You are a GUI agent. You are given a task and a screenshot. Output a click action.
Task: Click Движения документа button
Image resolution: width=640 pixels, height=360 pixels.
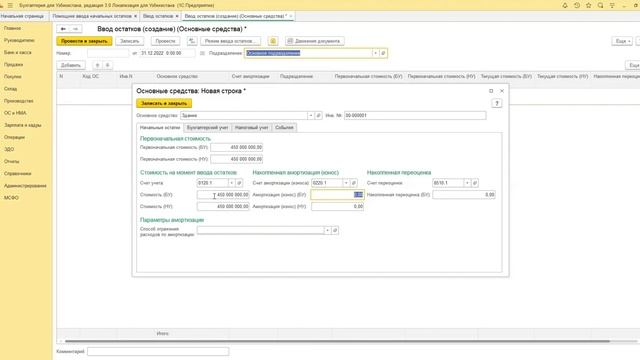[x=314, y=41]
